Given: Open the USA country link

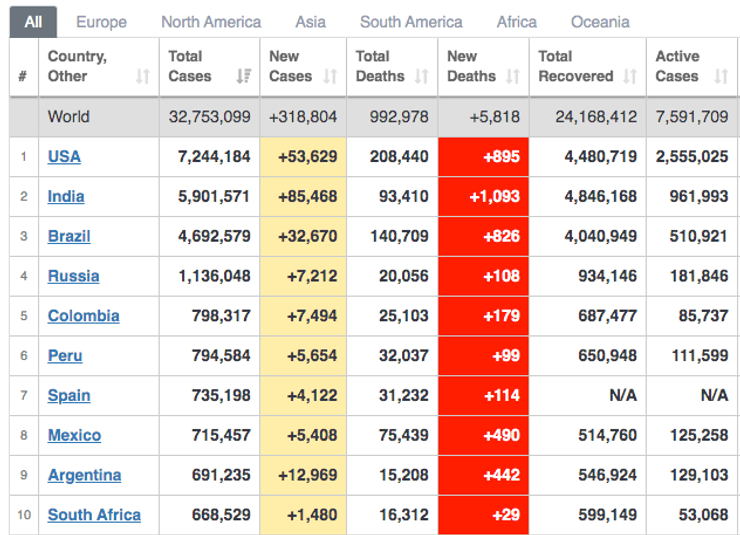Looking at the screenshot, I should [x=64, y=157].
